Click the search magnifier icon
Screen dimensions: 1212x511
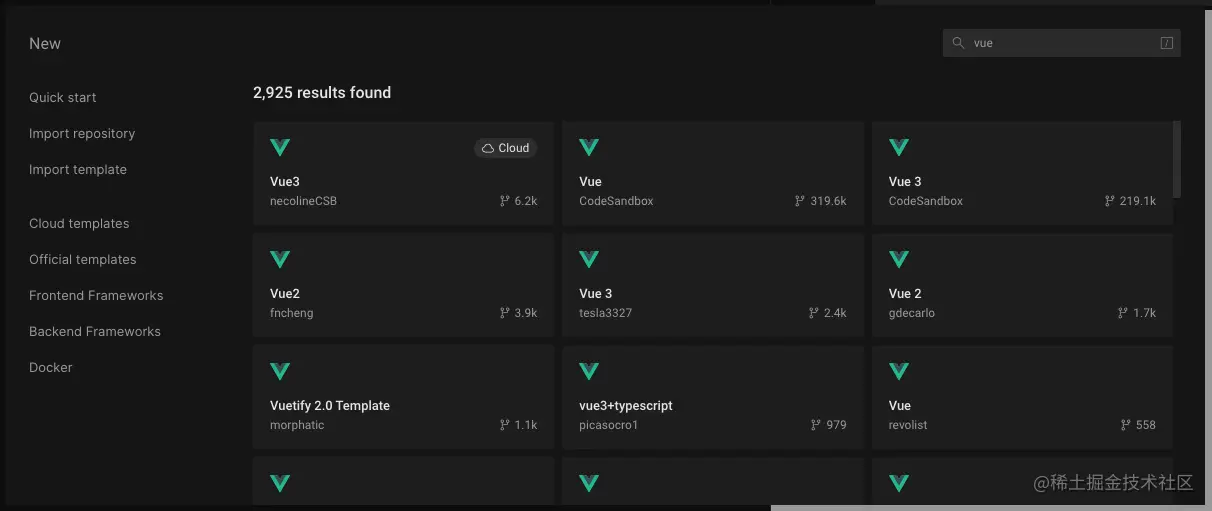(x=958, y=43)
